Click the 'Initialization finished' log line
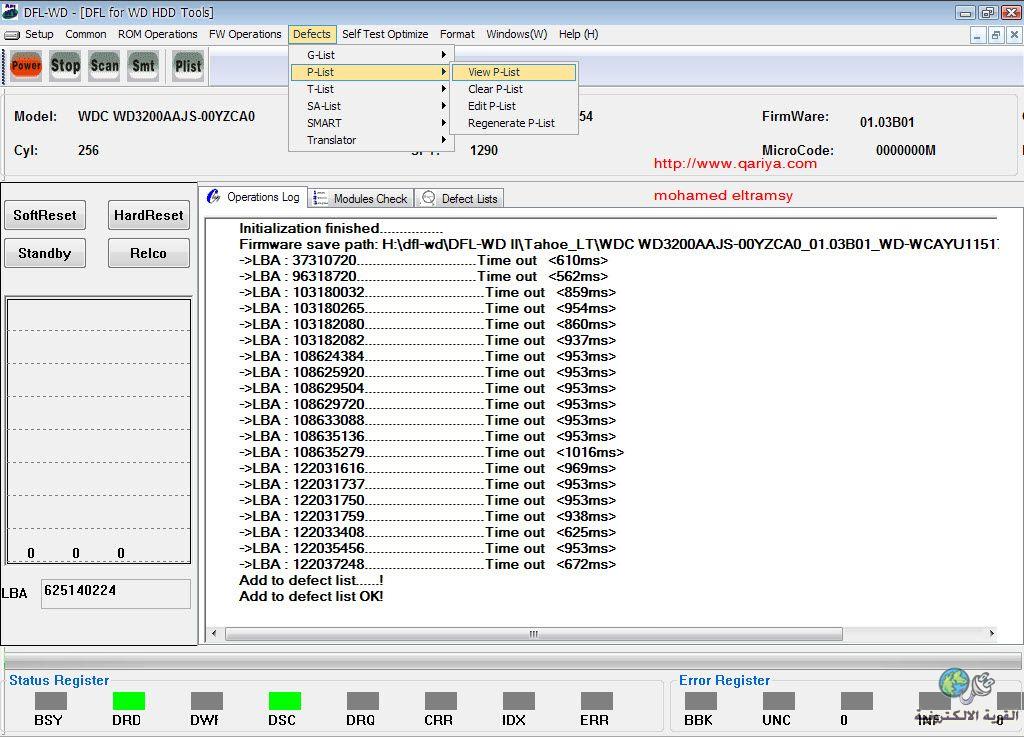1024x738 pixels. [x=341, y=229]
